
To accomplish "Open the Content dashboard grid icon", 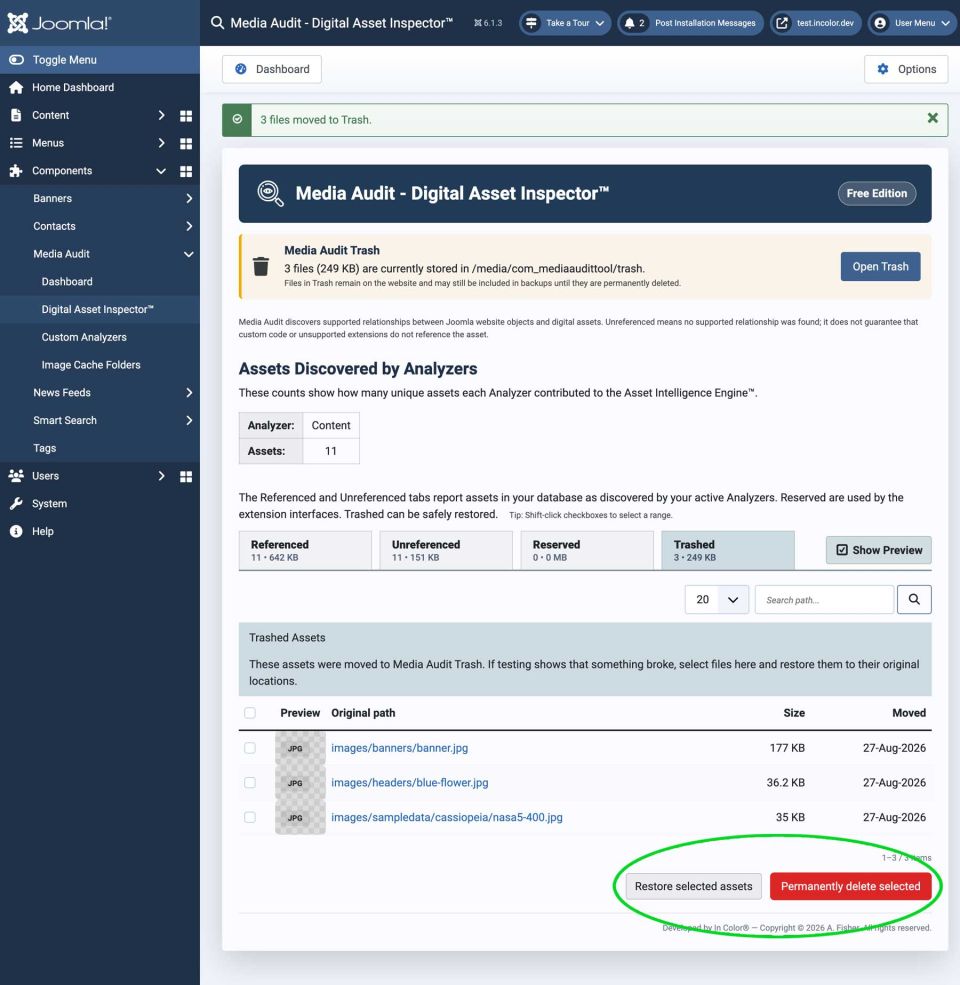I will click(186, 116).
